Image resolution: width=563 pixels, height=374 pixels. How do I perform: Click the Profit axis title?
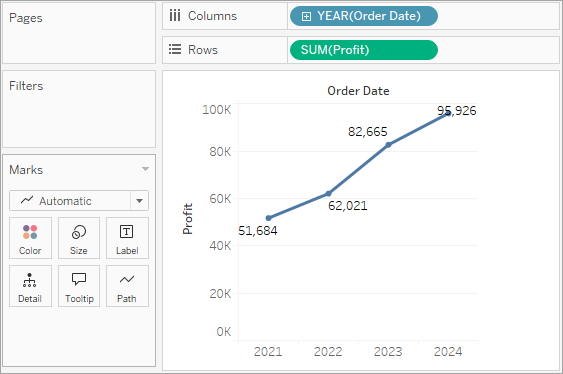pos(188,219)
